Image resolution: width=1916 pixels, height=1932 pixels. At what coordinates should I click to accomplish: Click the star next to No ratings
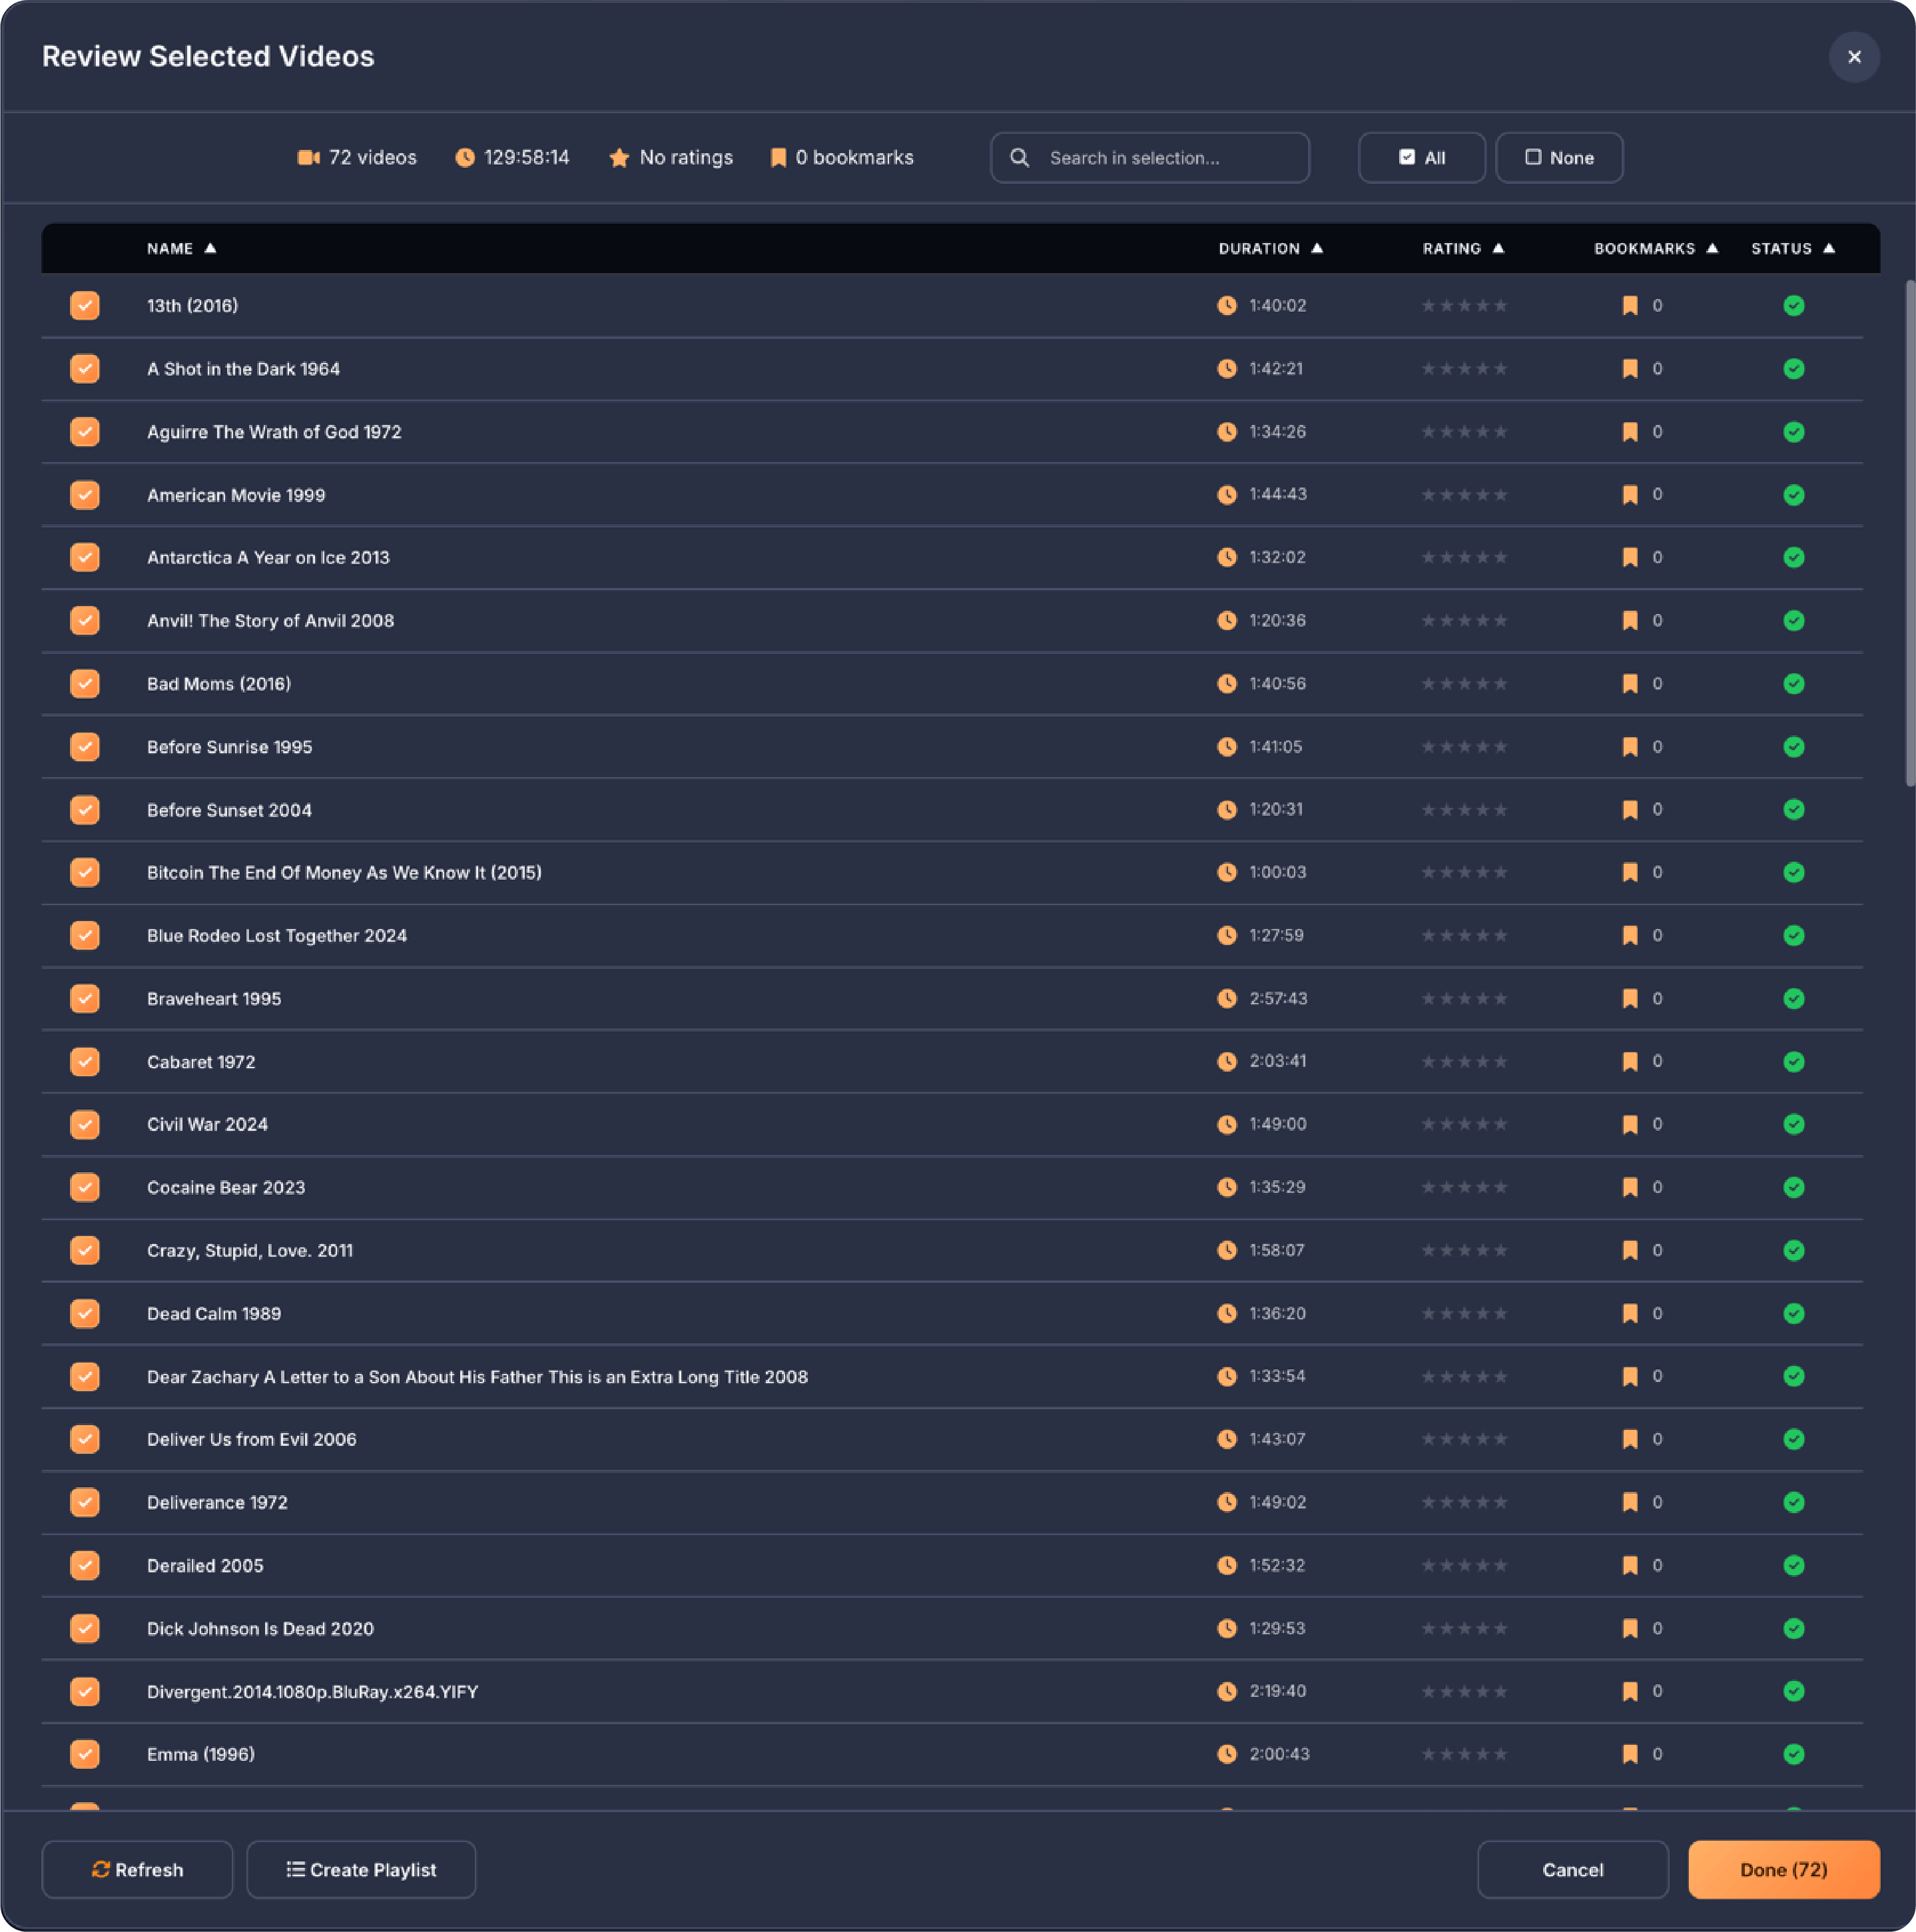click(619, 158)
